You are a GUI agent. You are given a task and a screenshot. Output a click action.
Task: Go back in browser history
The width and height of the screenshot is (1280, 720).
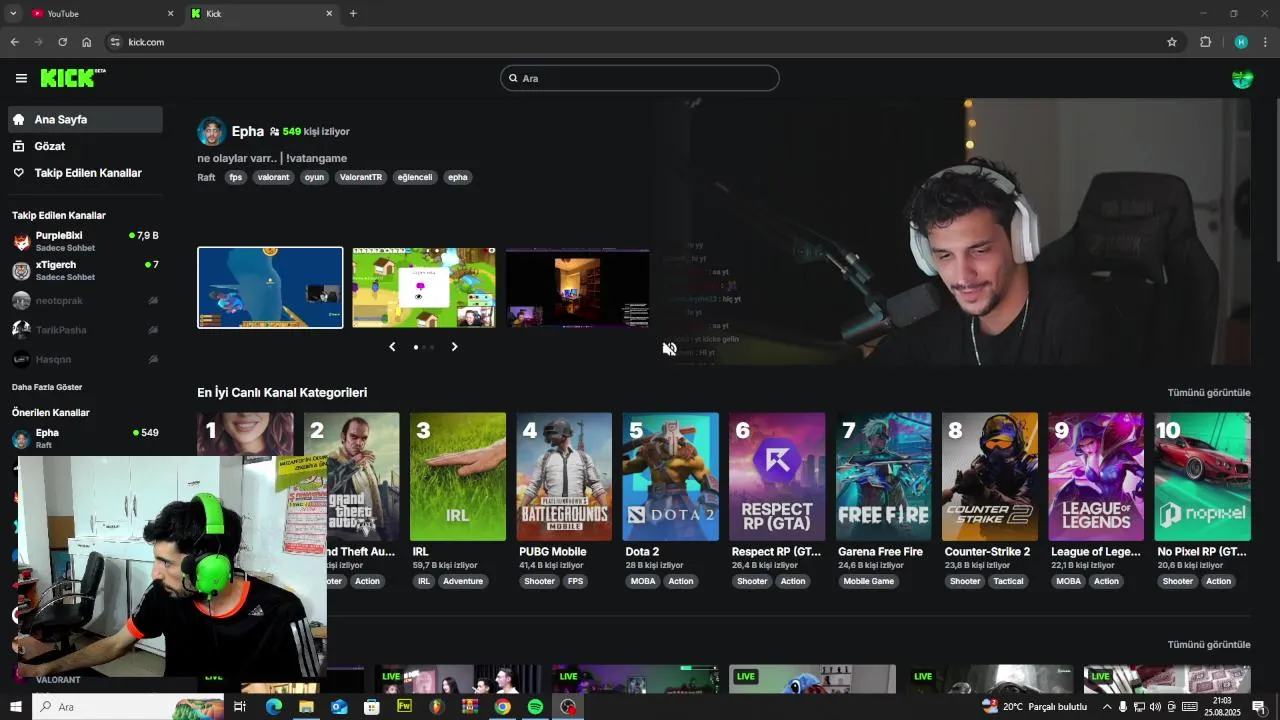tap(15, 42)
